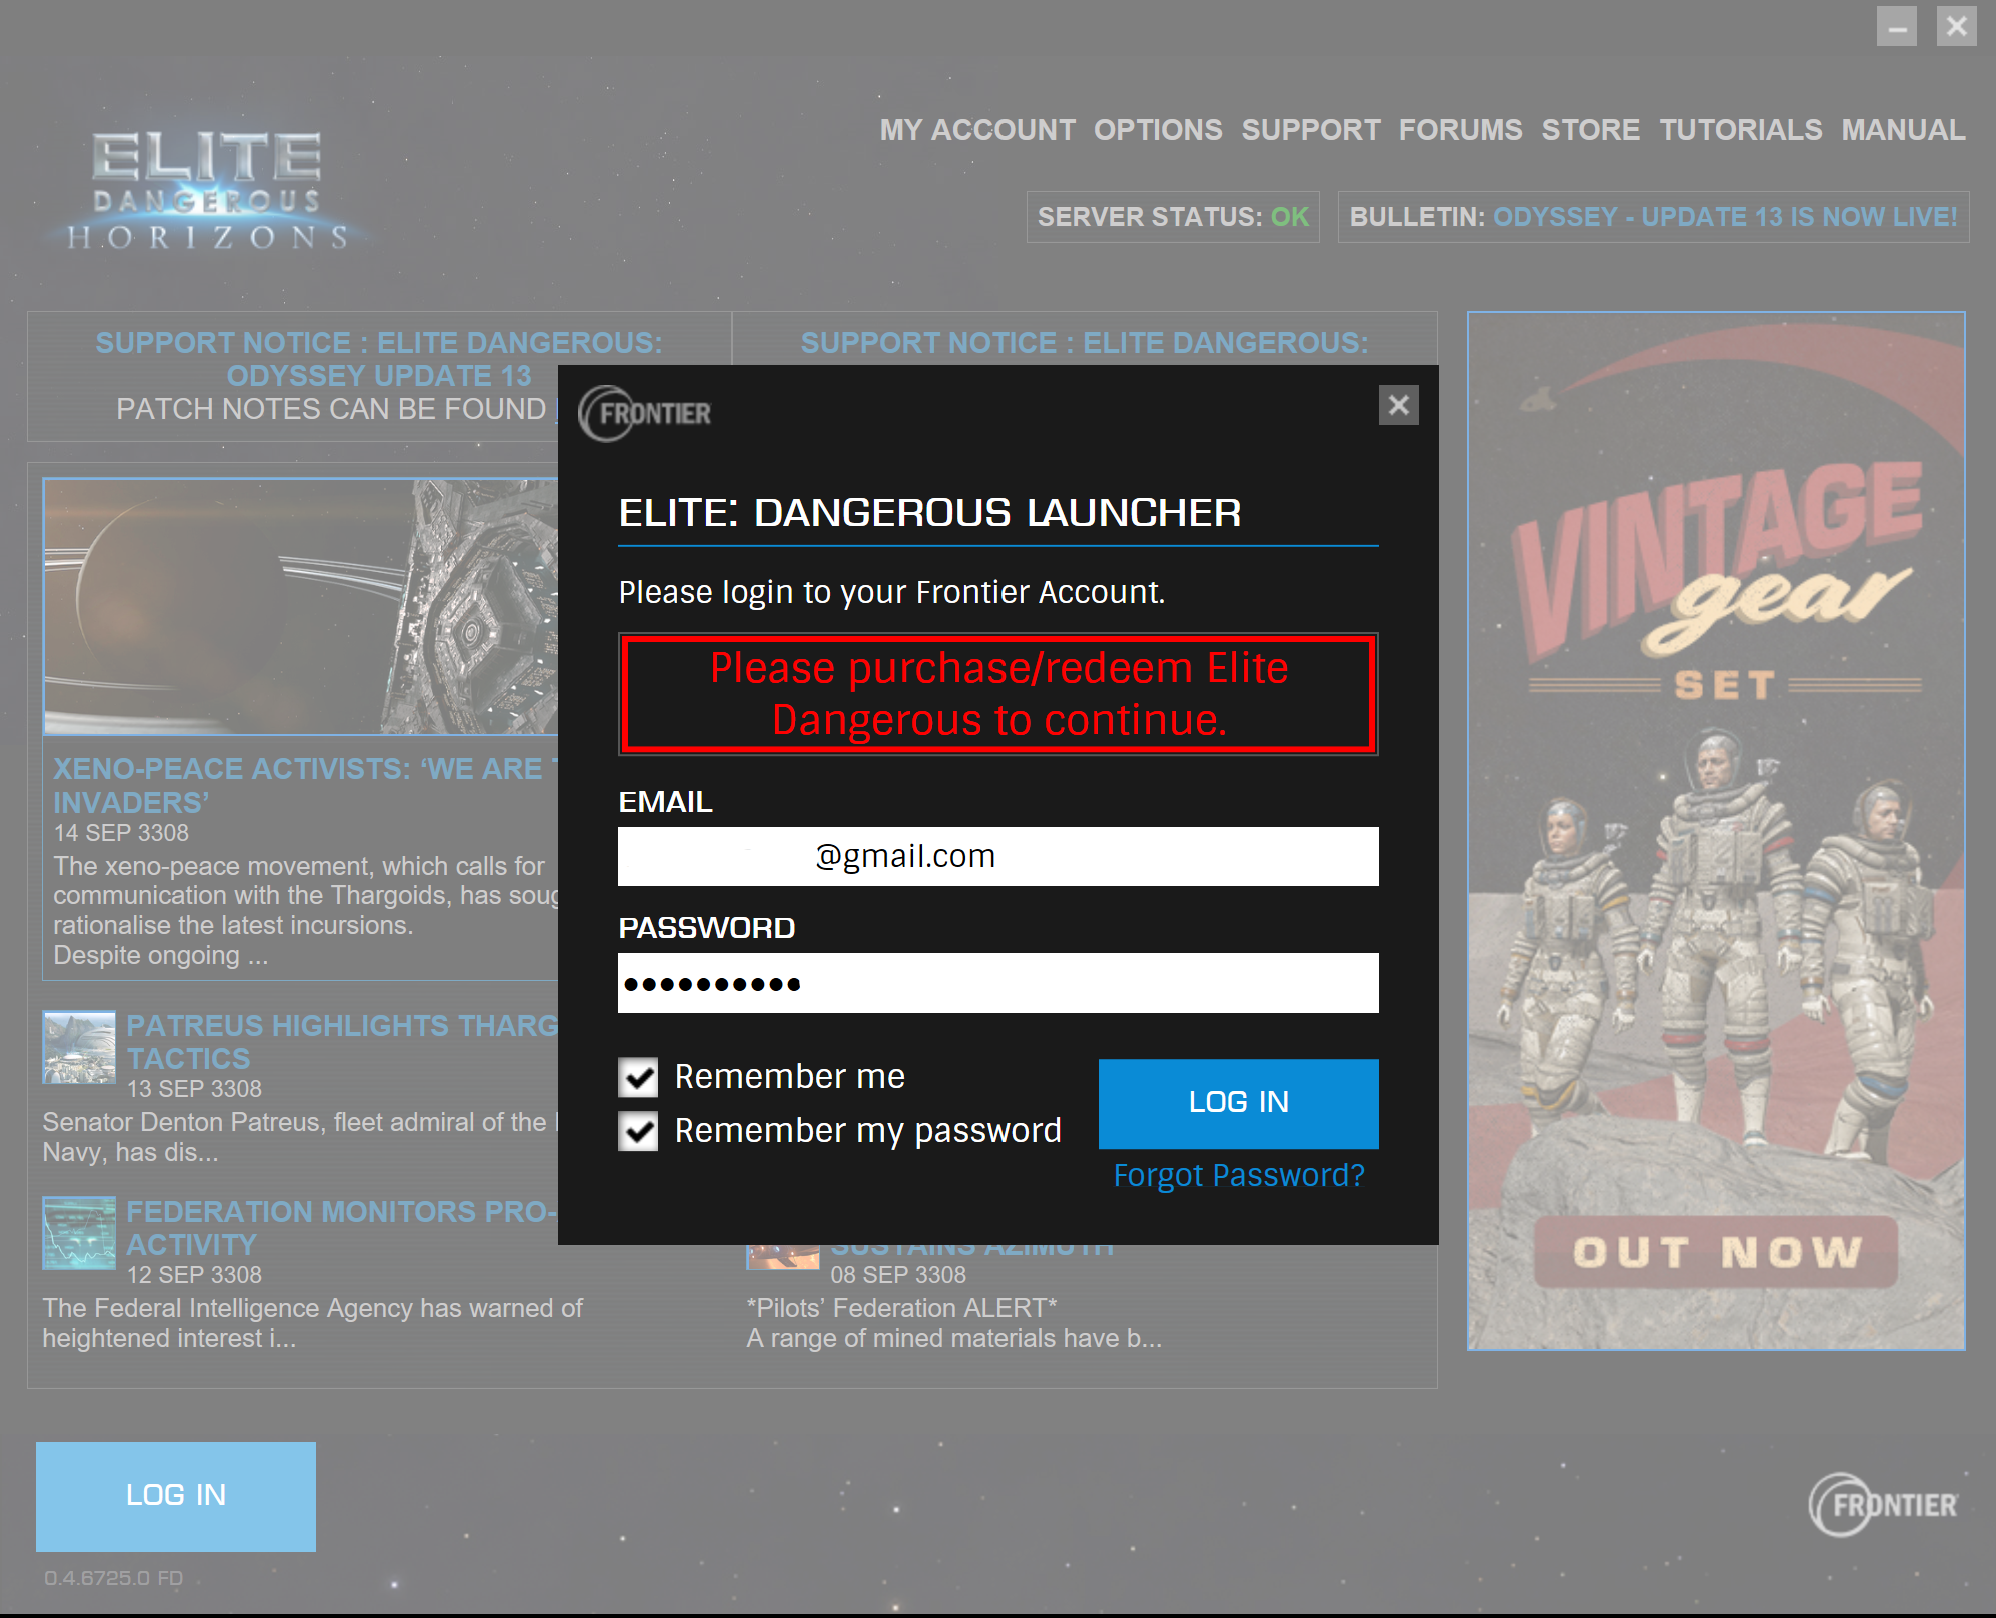Click the SERVER STATUS: OK indicator
Image resolution: width=1996 pixels, height=1618 pixels.
[x=1173, y=217]
